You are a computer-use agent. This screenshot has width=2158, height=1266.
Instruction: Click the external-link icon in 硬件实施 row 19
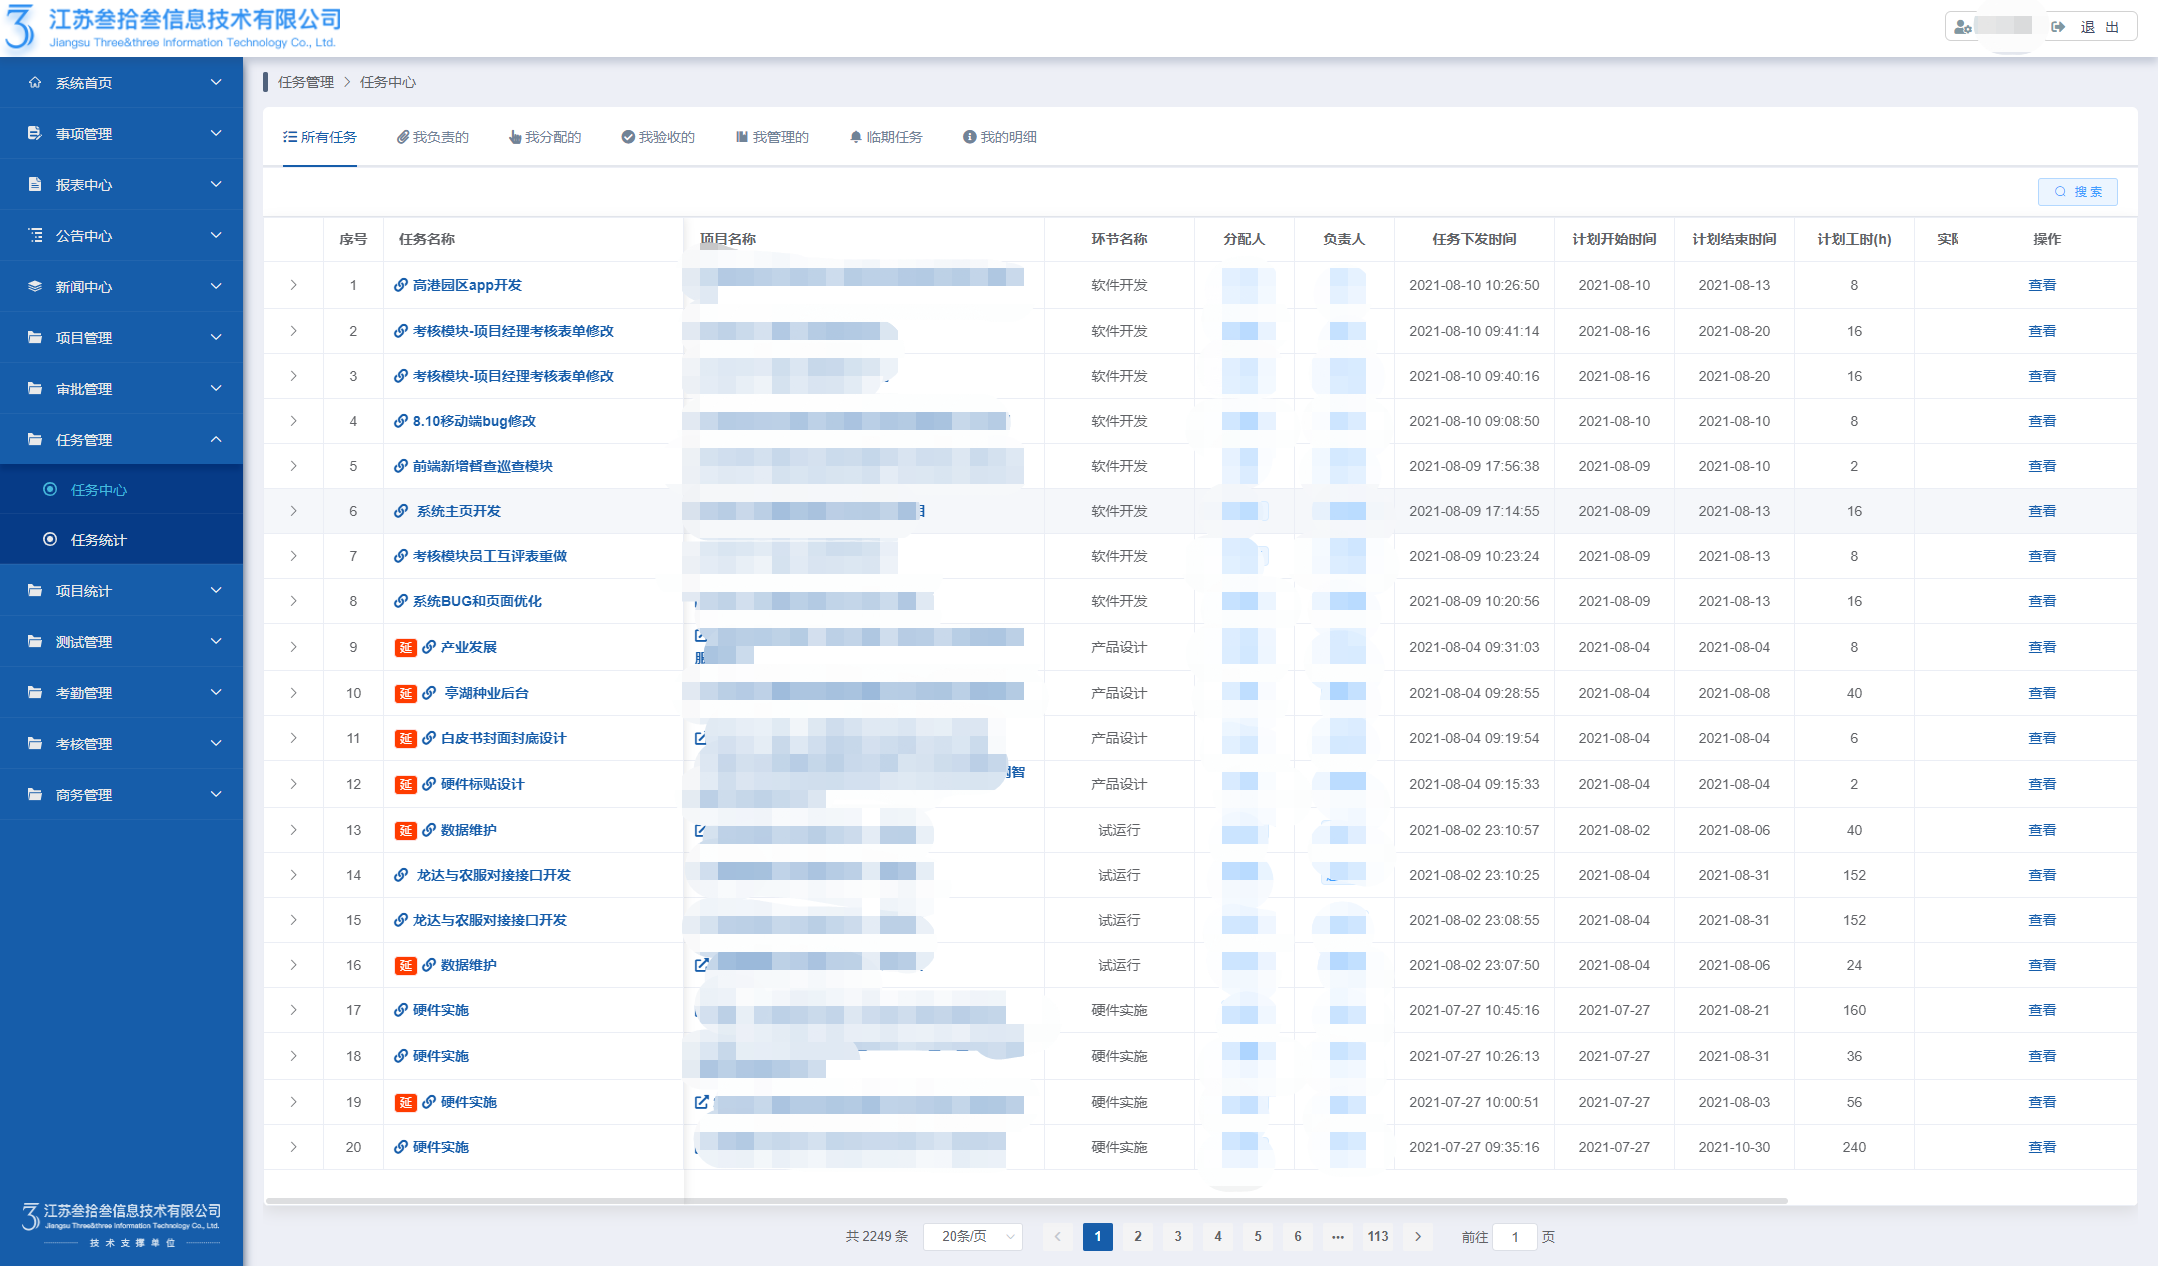(x=702, y=1102)
